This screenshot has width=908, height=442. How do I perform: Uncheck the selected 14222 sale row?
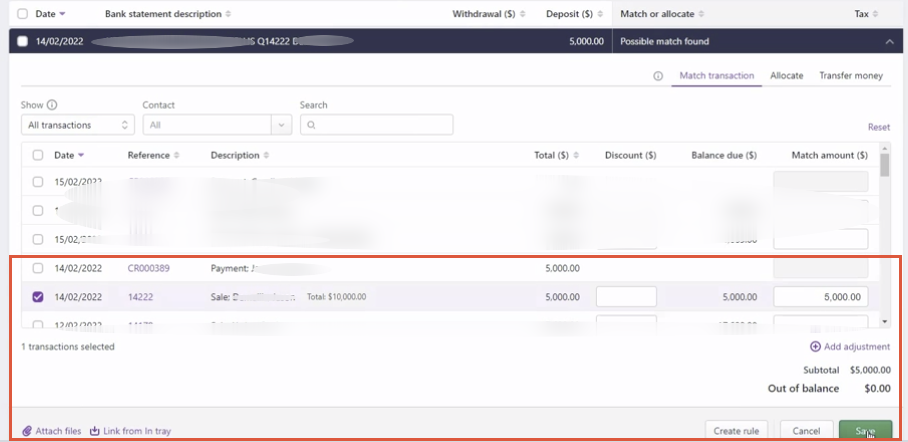[x=38, y=297]
